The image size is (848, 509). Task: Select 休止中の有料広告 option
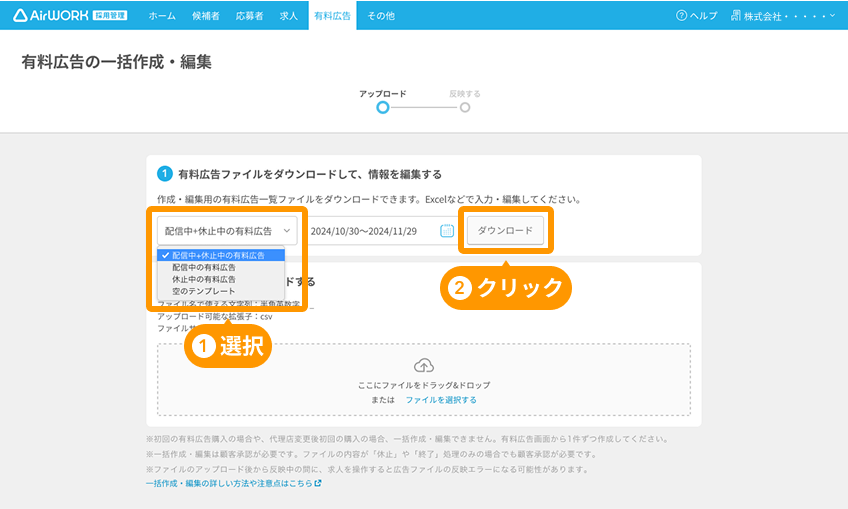[221, 279]
